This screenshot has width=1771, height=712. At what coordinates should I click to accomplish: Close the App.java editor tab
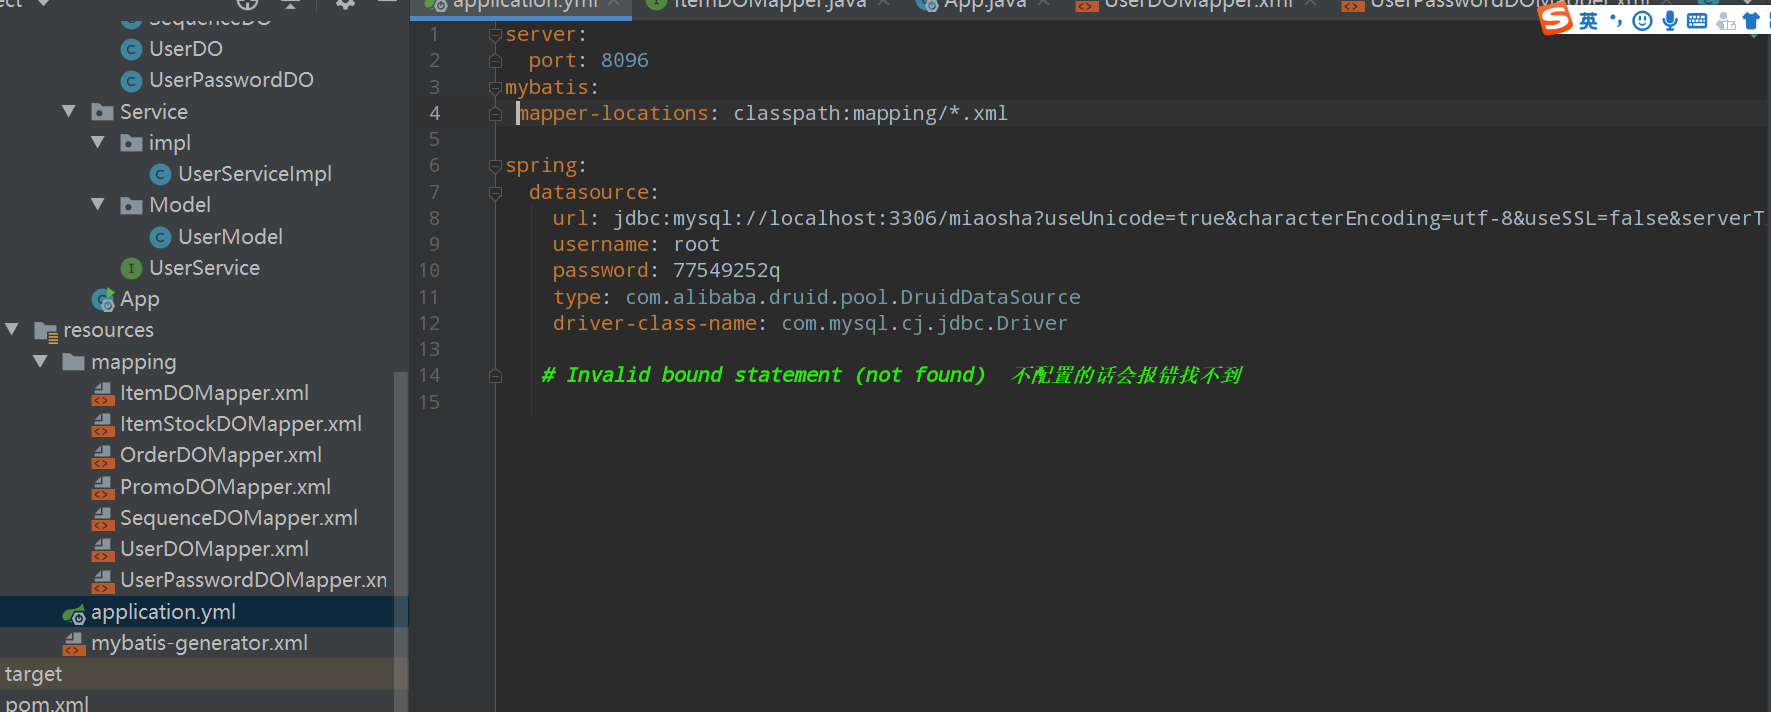(1044, 5)
